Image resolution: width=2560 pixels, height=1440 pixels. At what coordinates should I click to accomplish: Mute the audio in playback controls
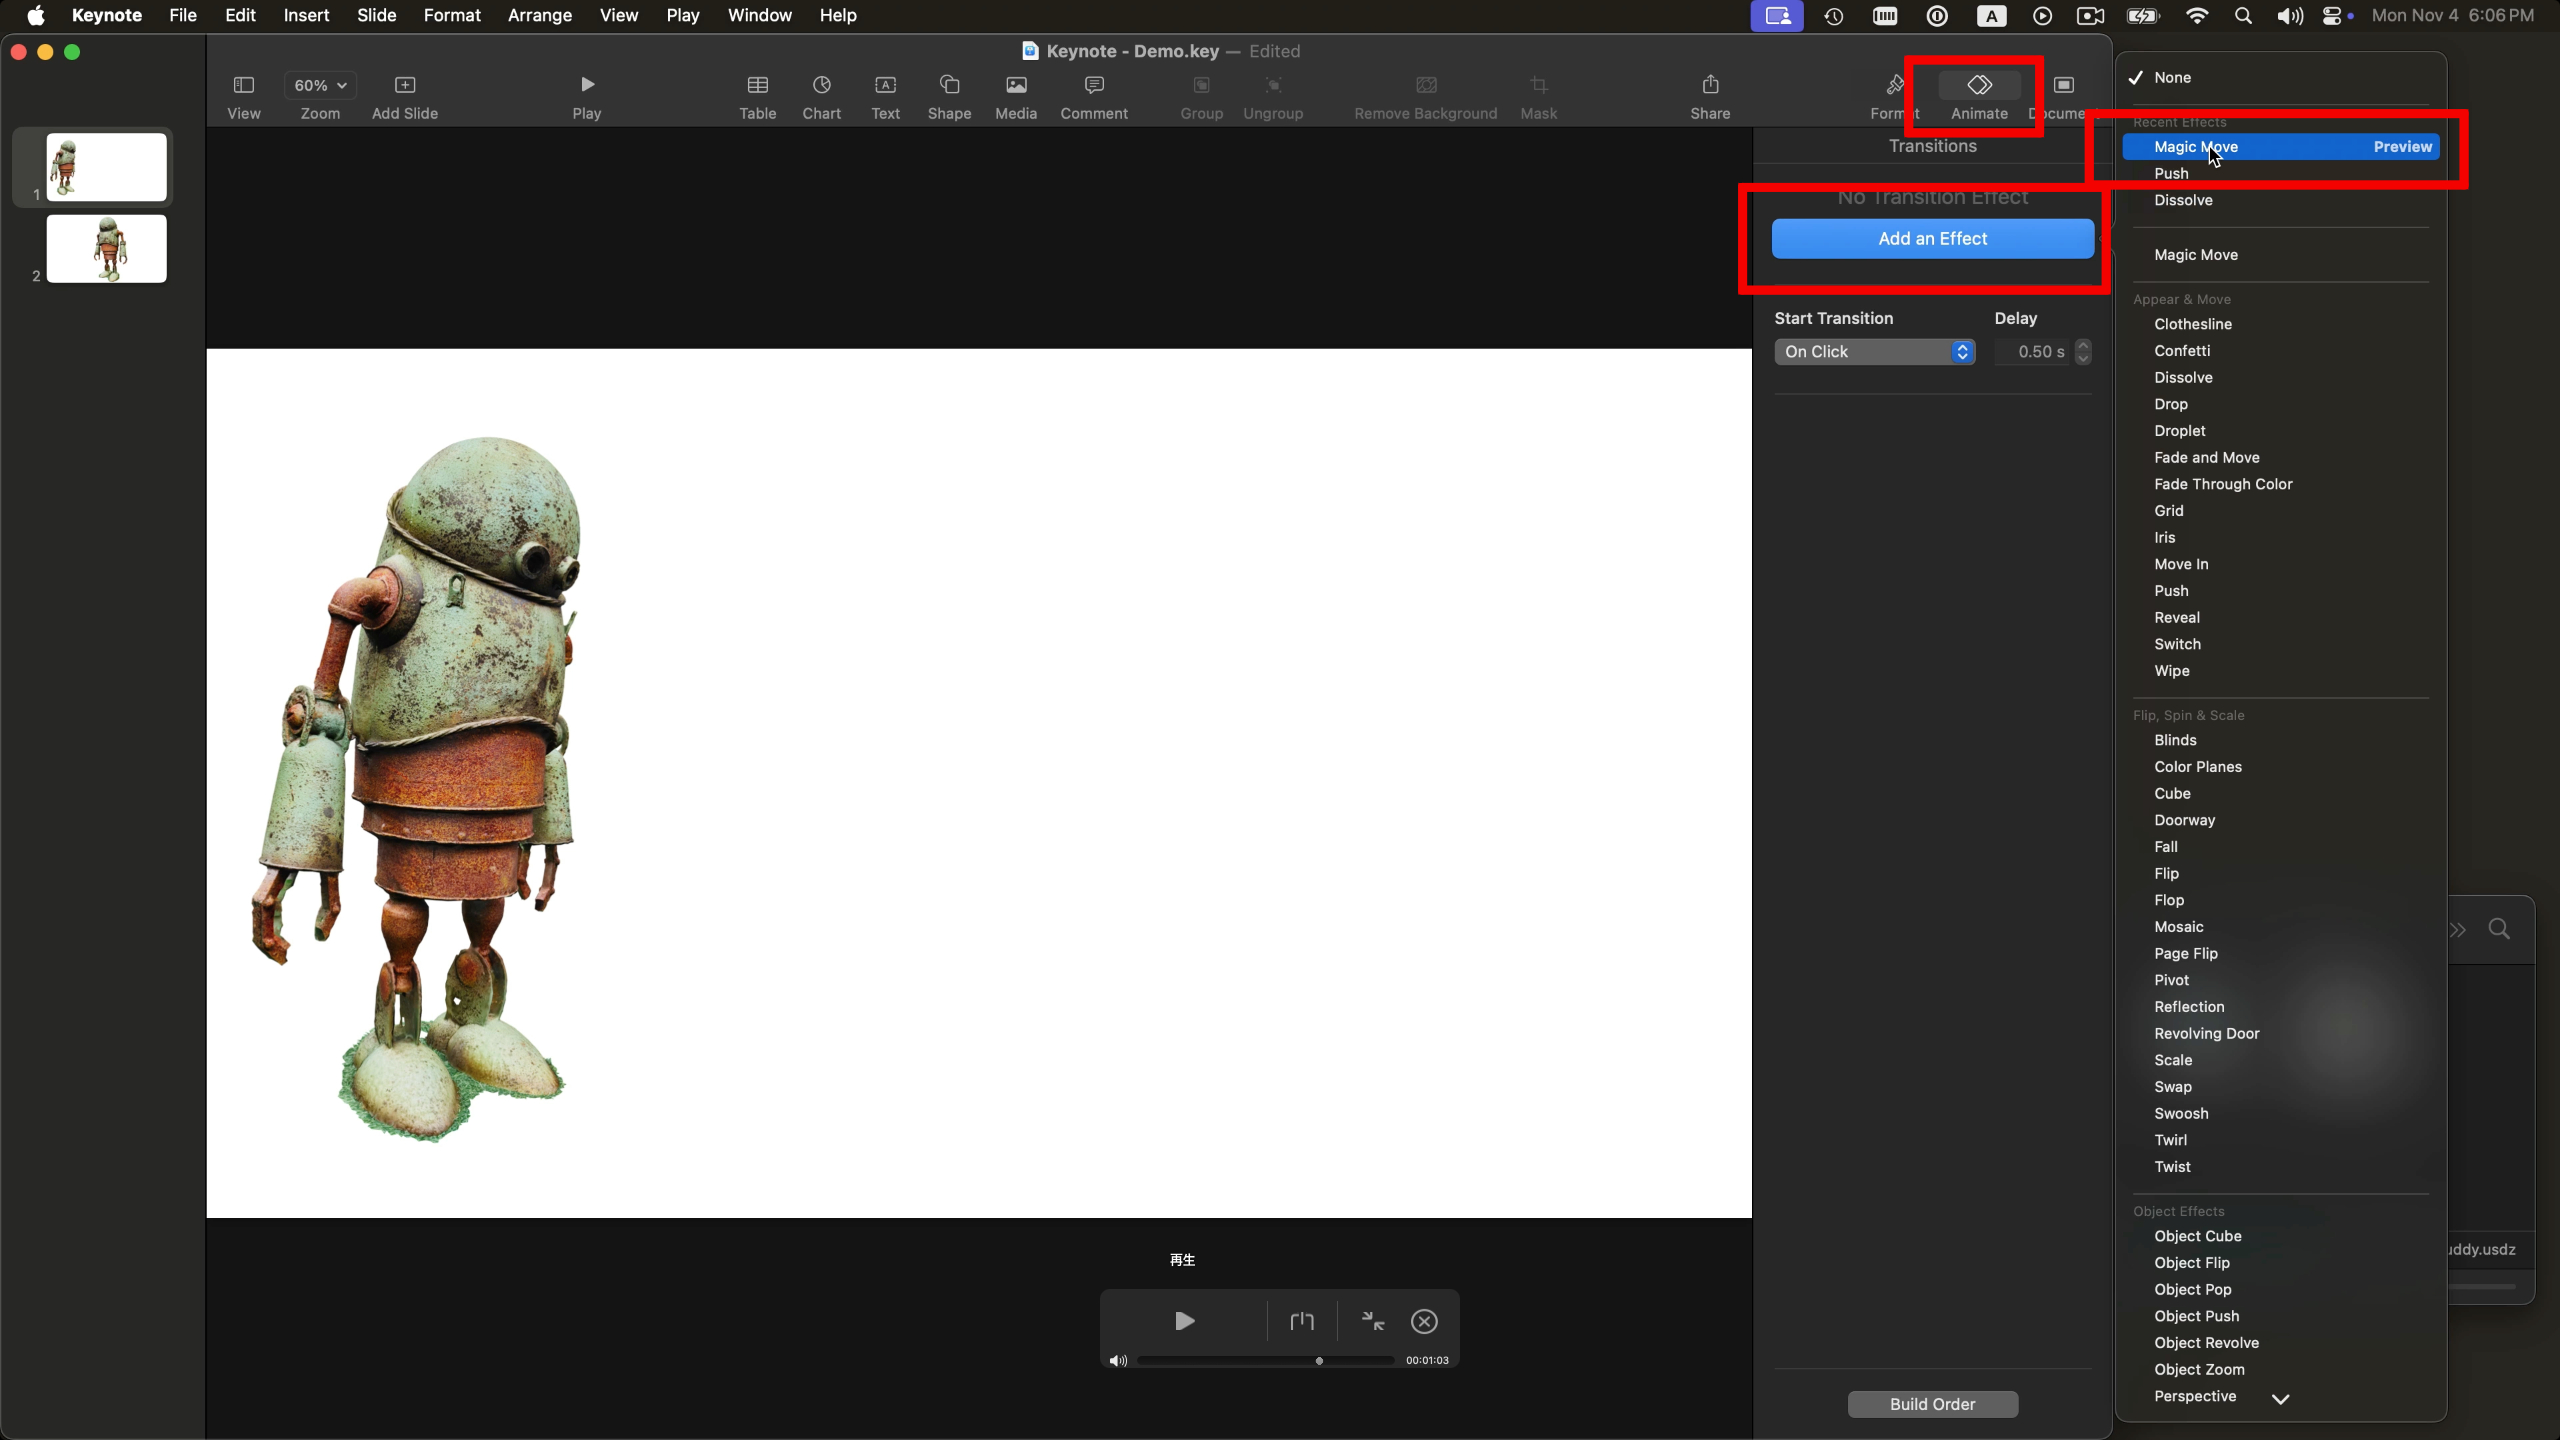click(x=1117, y=1360)
